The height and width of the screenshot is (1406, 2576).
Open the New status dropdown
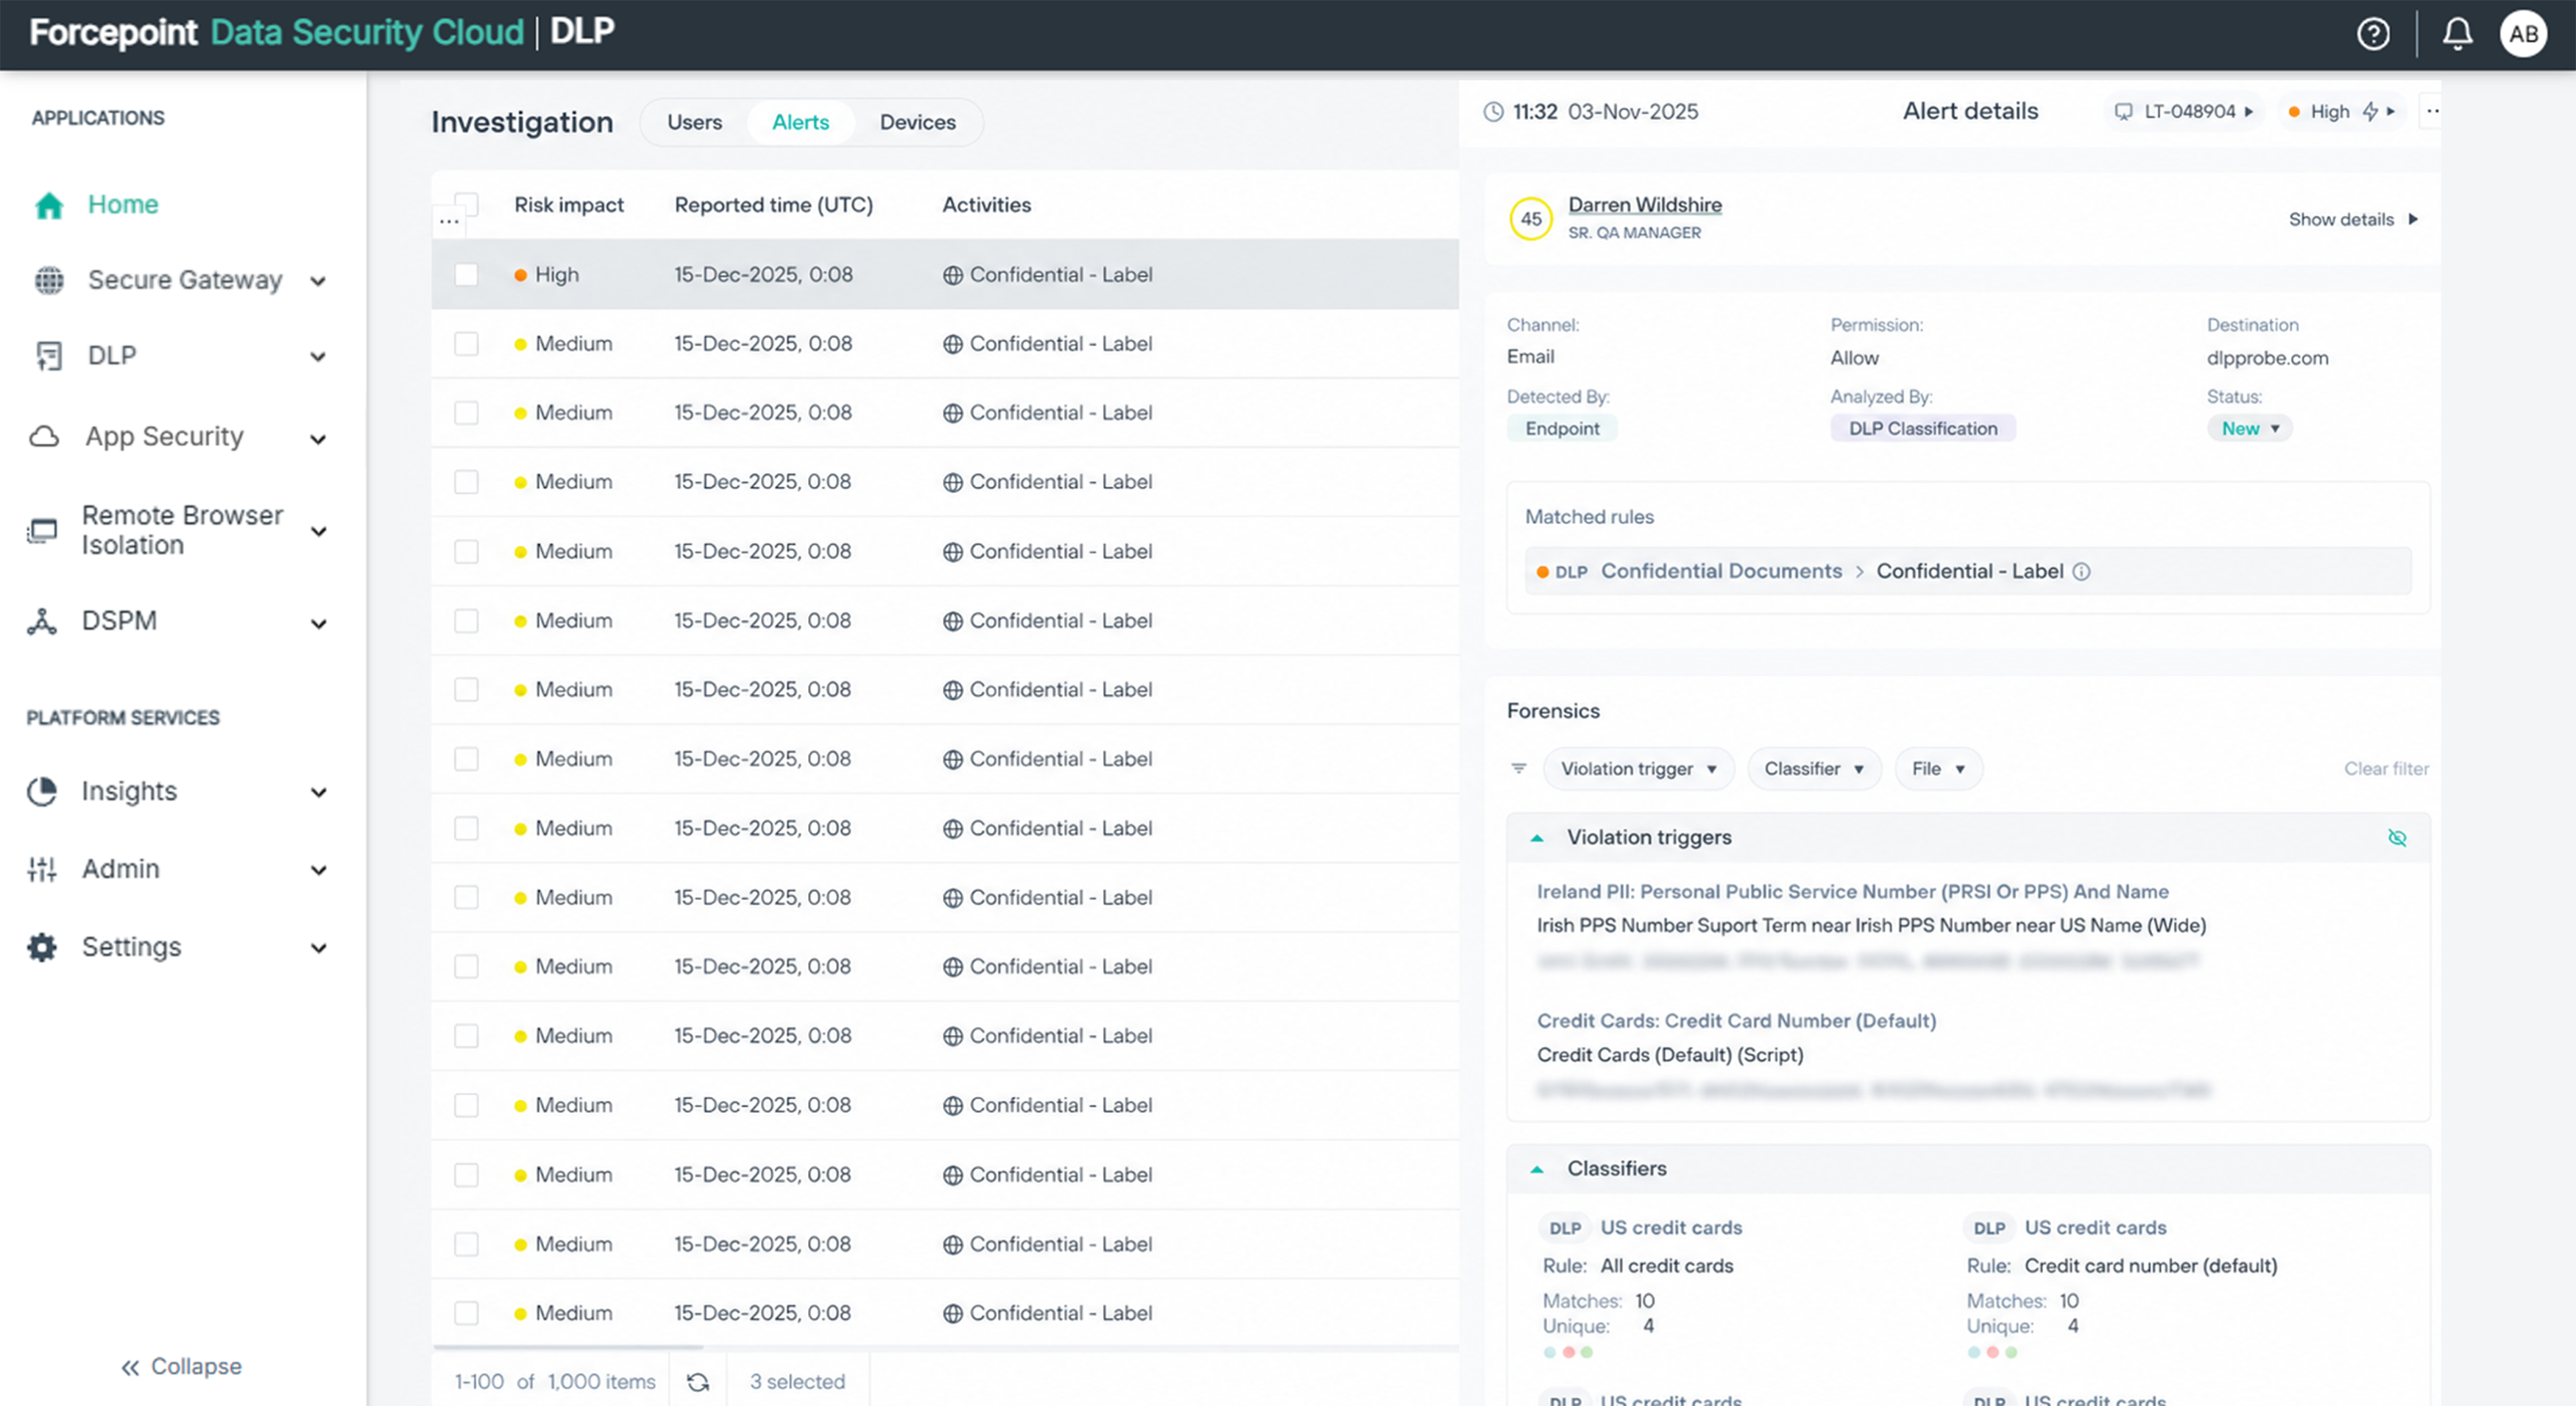2249,429
